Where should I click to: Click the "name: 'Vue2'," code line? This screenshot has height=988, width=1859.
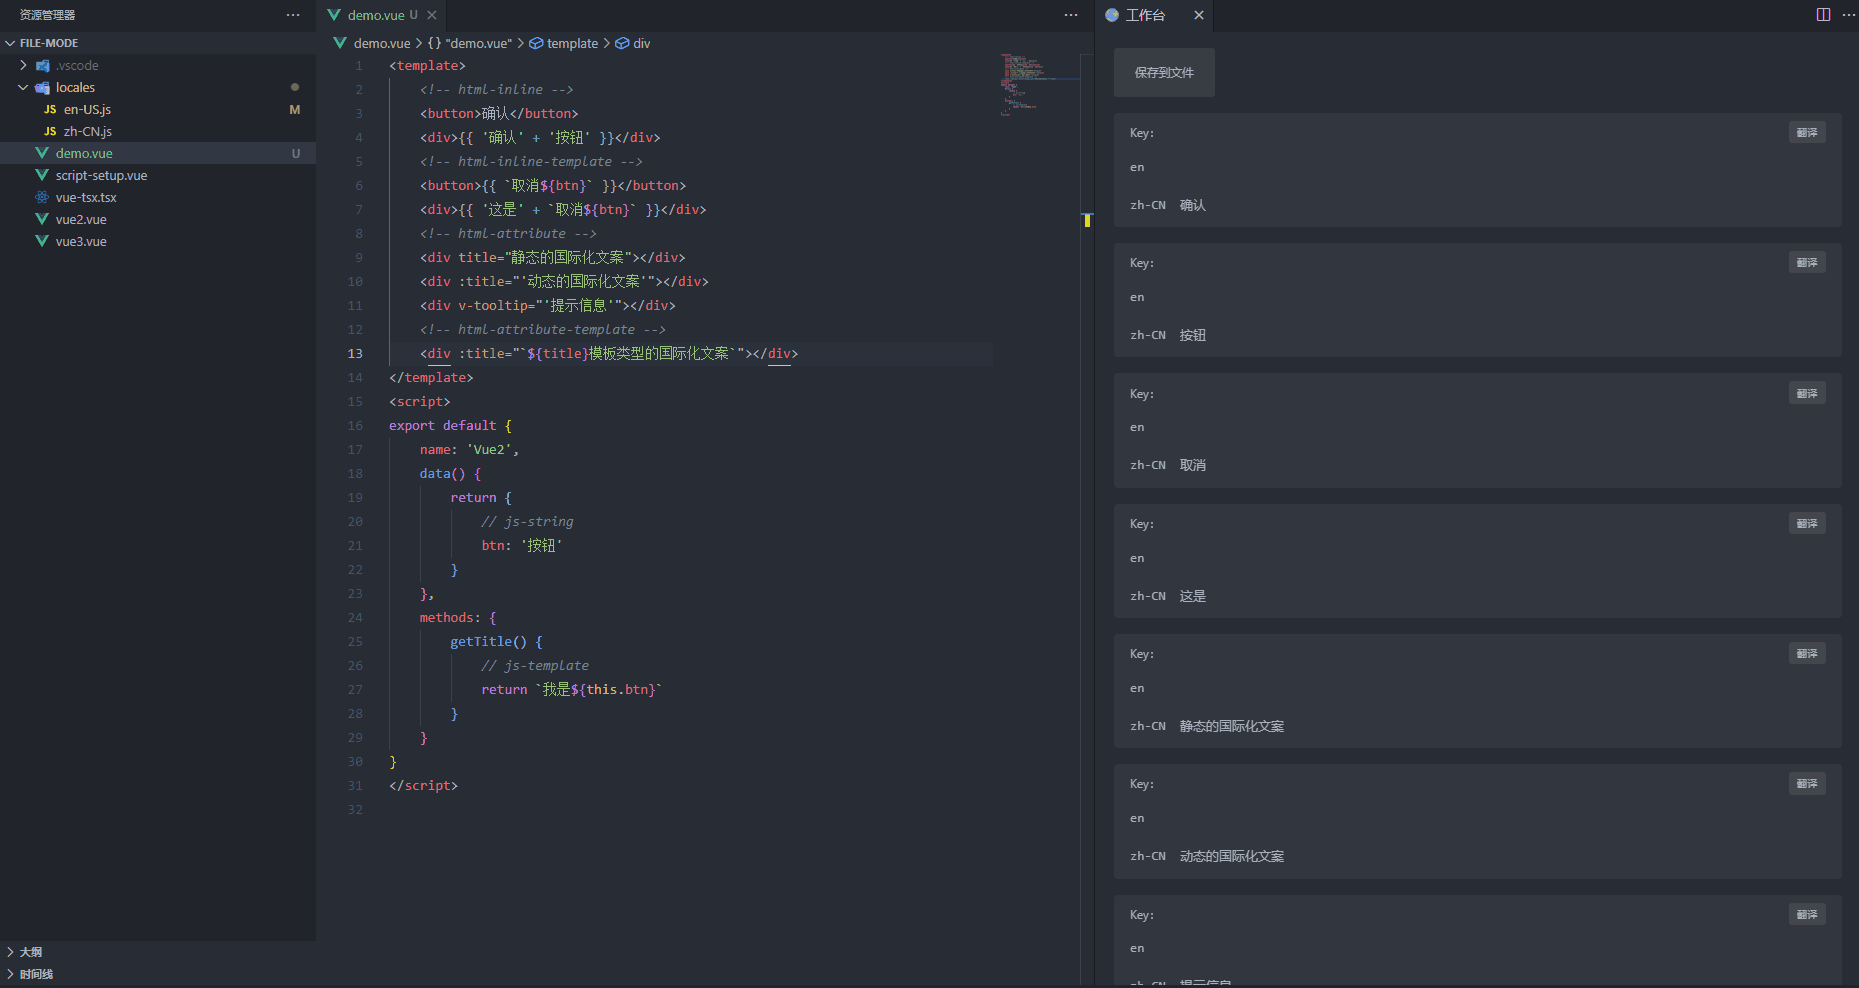click(469, 449)
